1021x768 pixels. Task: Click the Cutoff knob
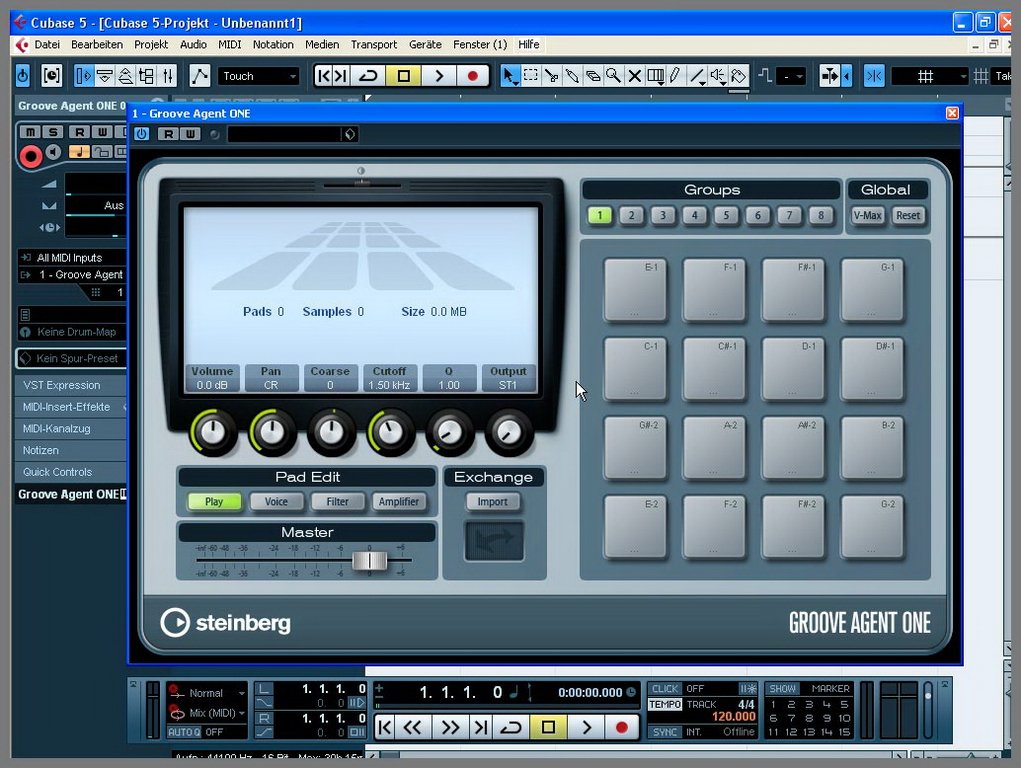391,432
